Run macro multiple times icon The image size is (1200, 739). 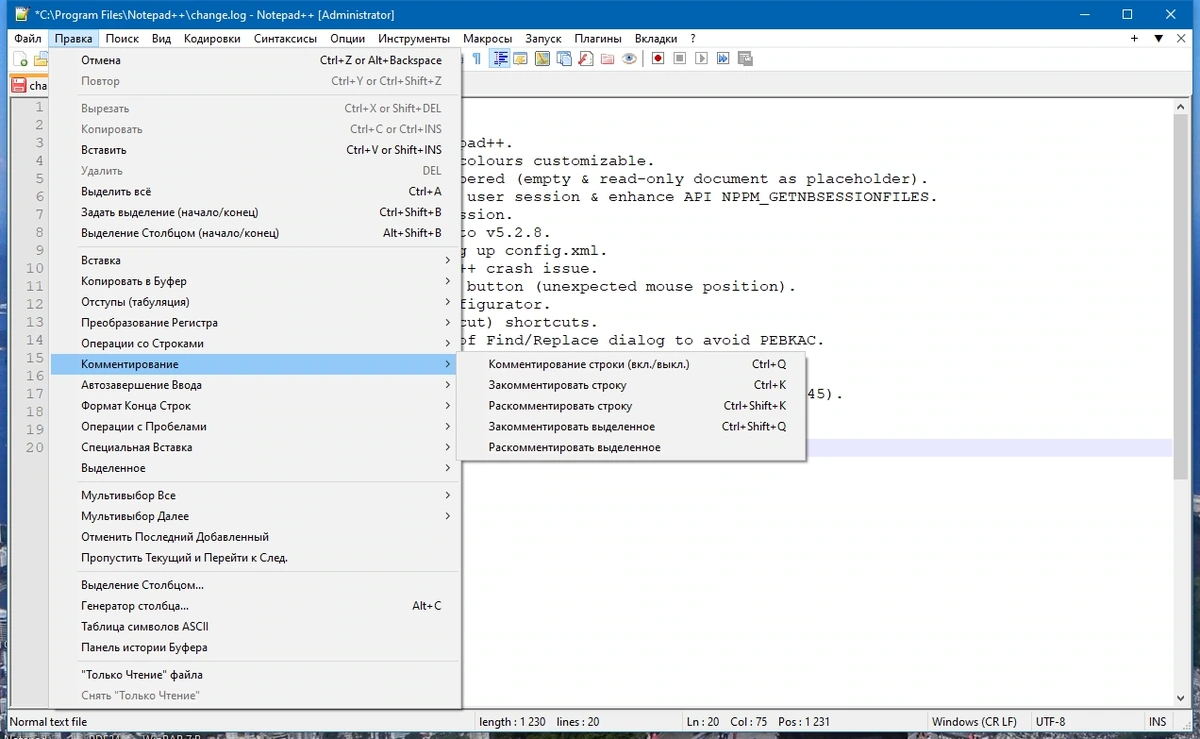pyautogui.click(x=723, y=59)
